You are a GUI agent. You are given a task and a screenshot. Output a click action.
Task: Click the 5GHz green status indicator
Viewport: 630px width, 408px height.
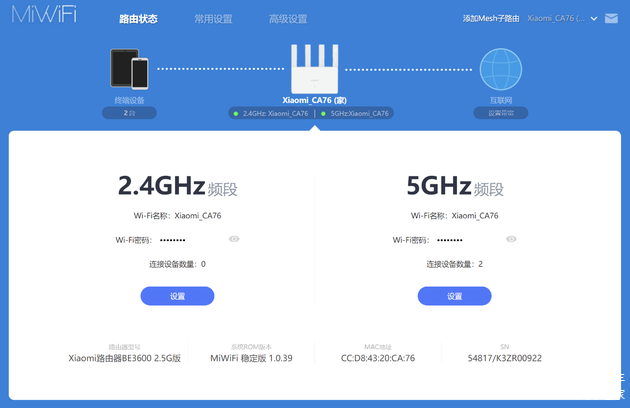point(323,113)
